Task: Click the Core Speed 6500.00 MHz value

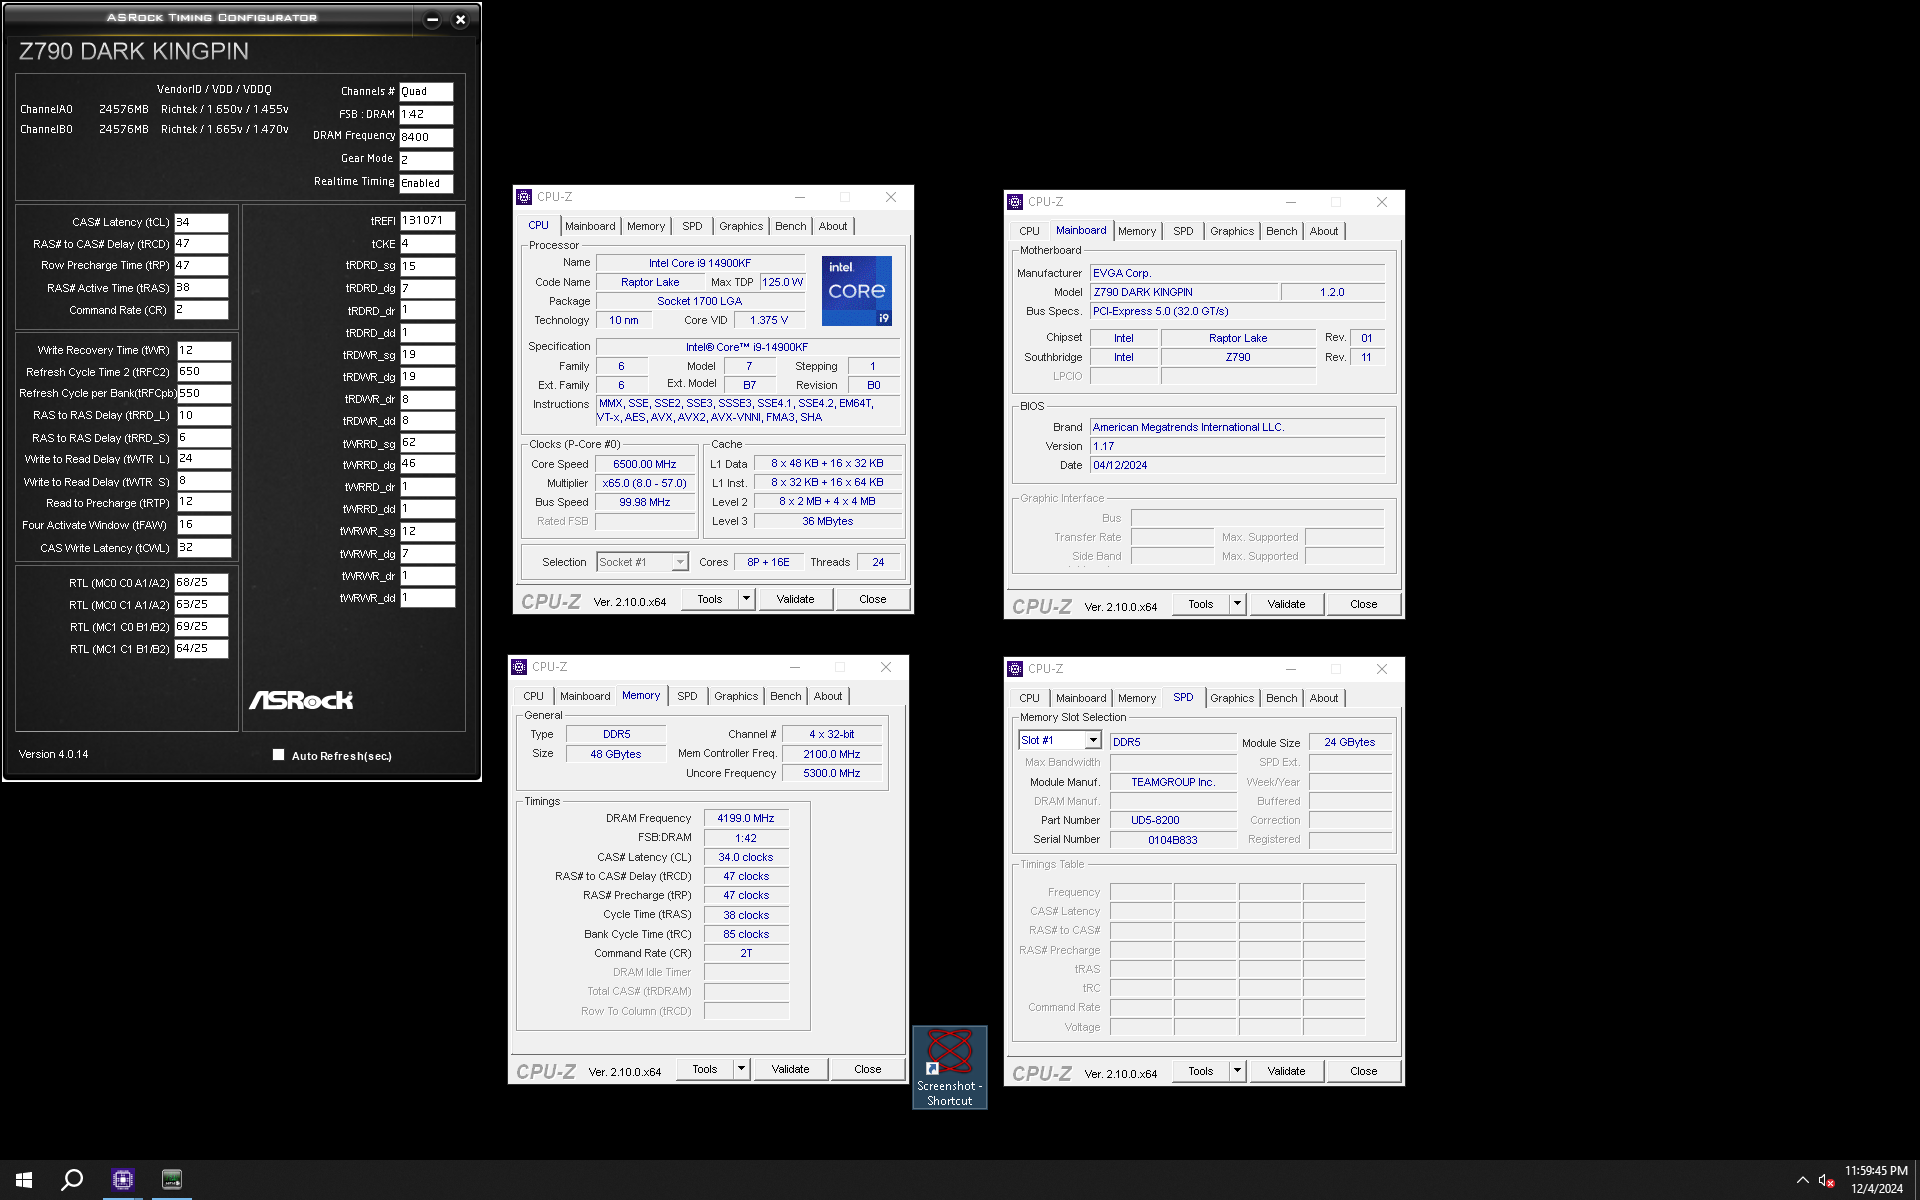Action: click(x=645, y=464)
